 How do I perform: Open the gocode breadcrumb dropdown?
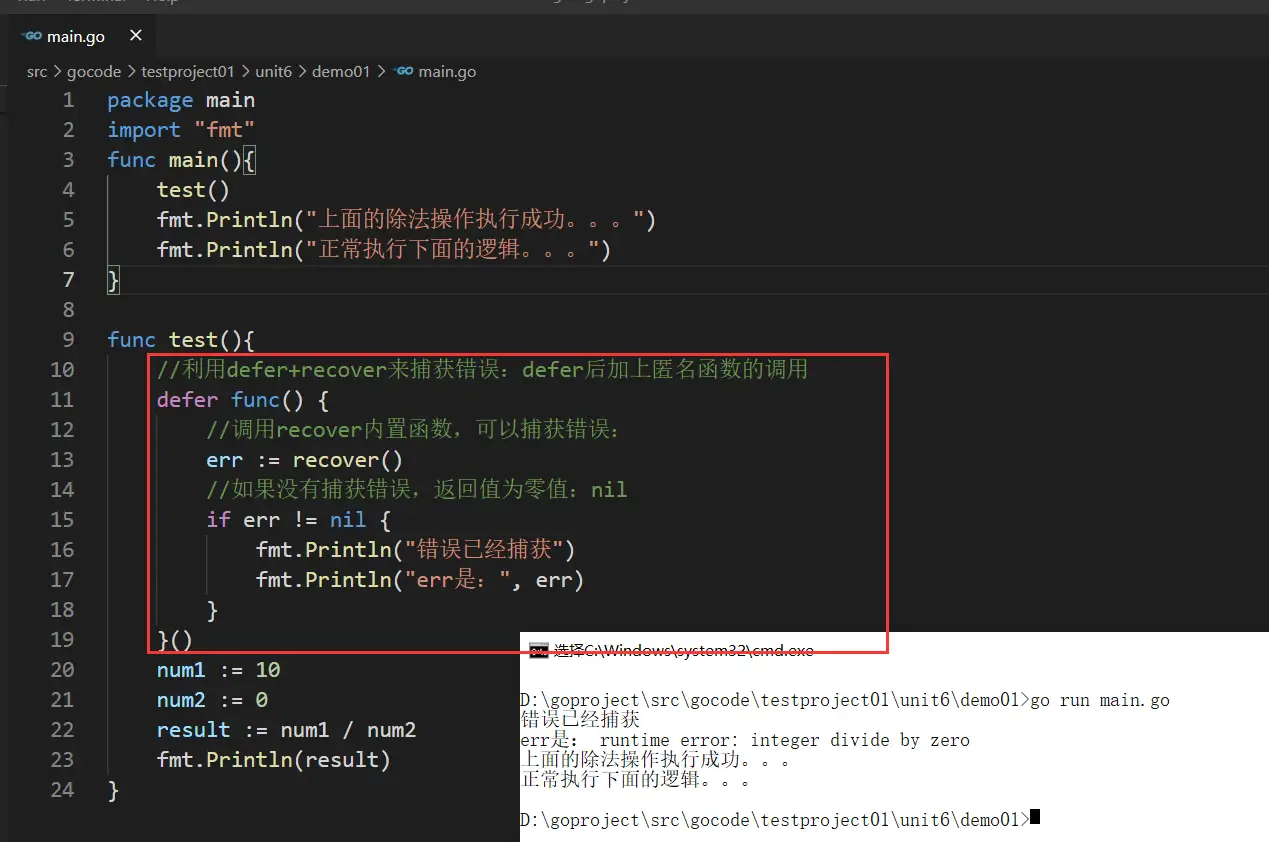point(94,71)
